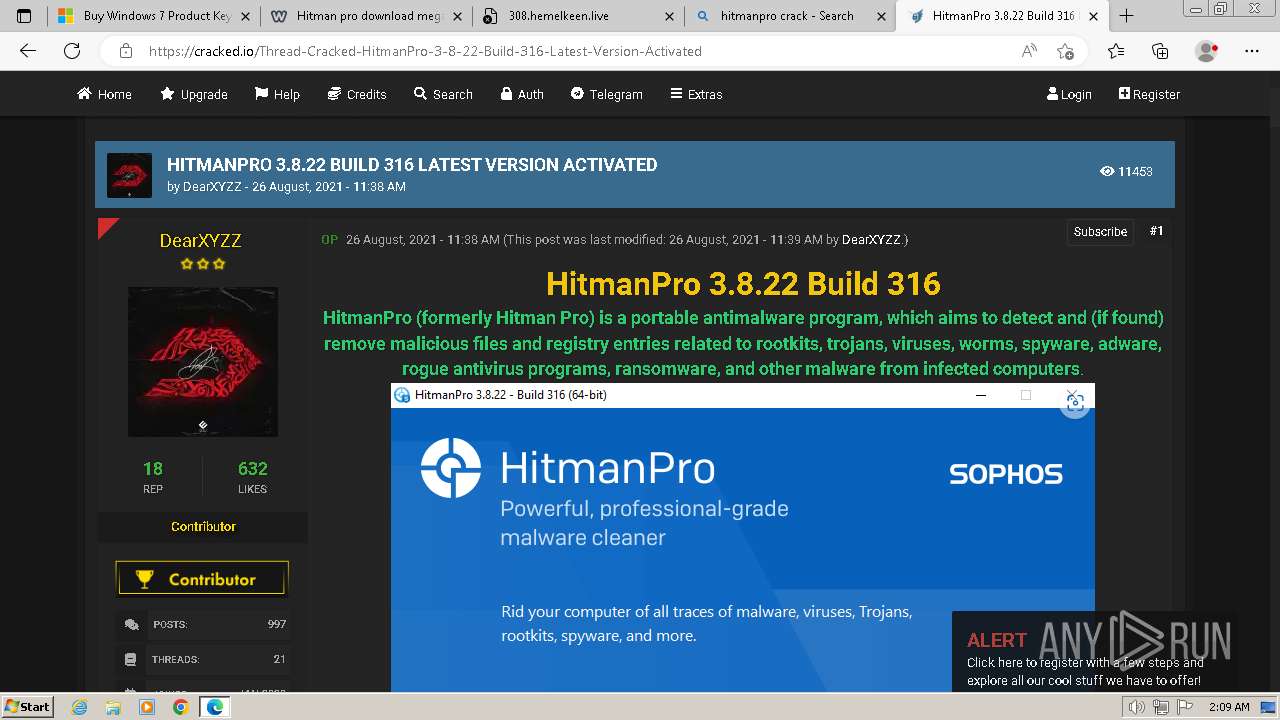Open the Home menu item
Image resolution: width=1280 pixels, height=720 pixels.
coord(105,94)
